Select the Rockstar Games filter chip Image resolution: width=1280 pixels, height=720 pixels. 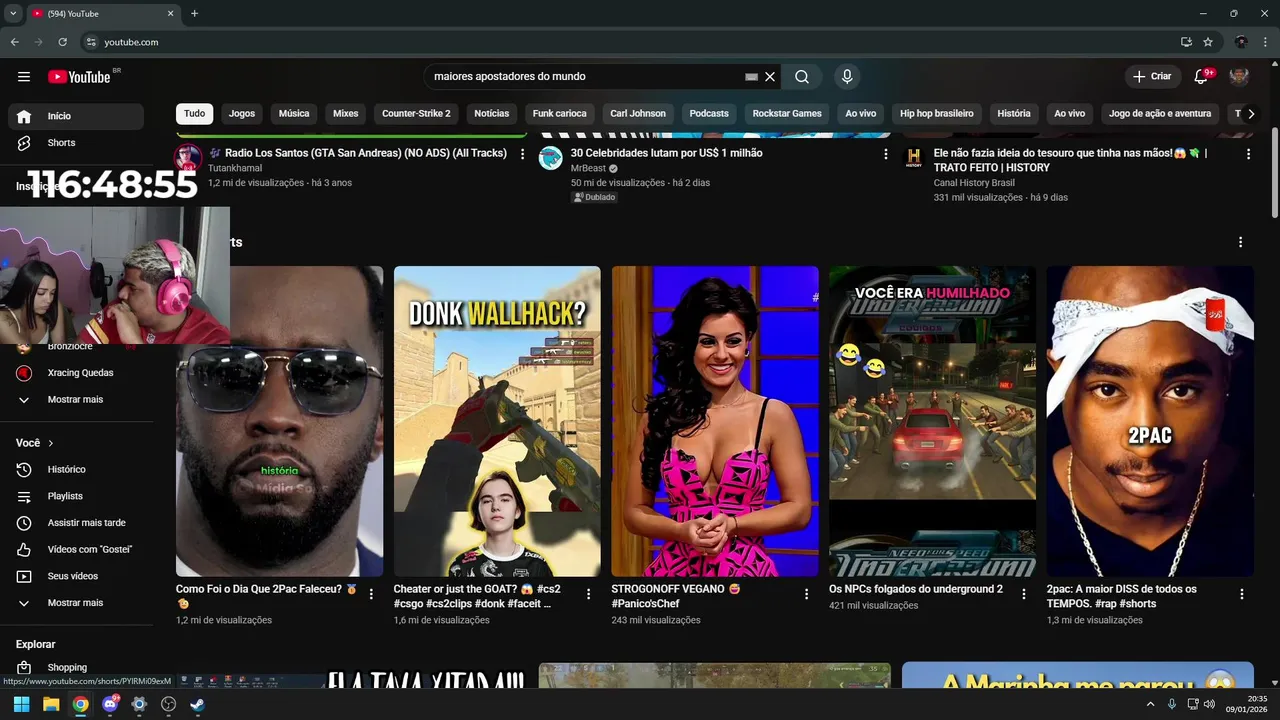(x=787, y=113)
